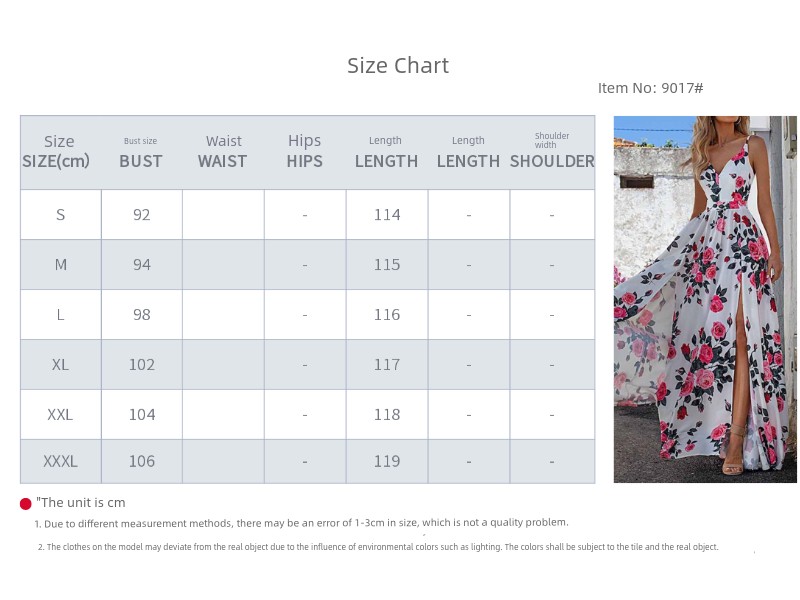The height and width of the screenshot is (600, 800).
Task: Select the HIPS column header
Action: click(305, 153)
